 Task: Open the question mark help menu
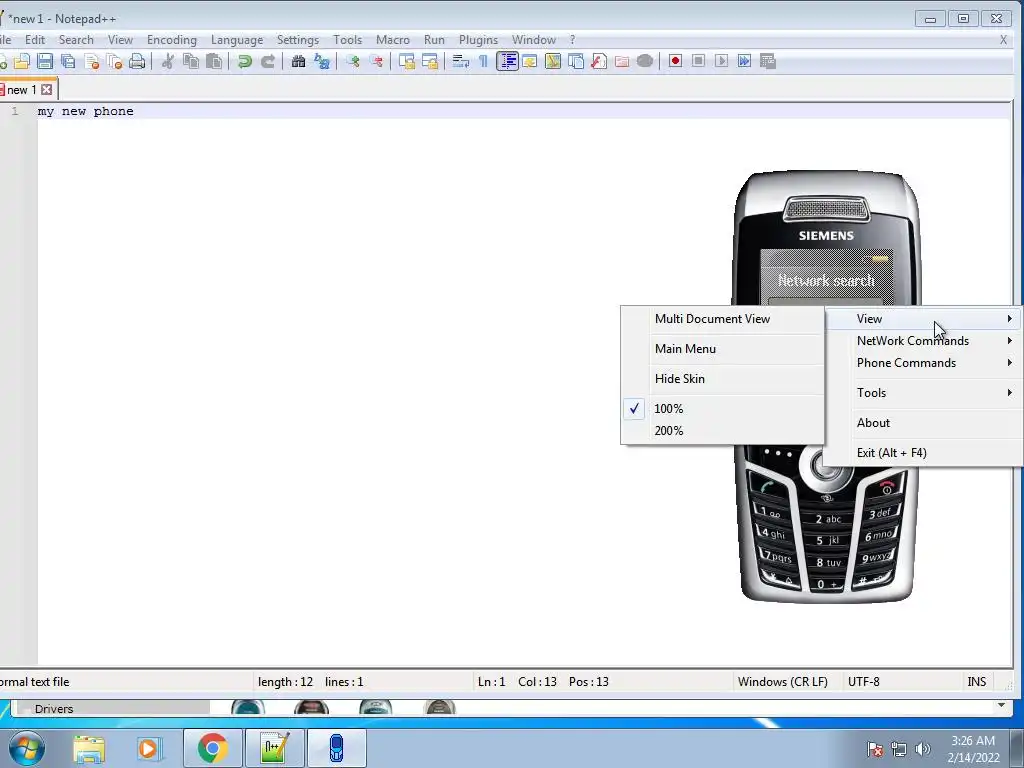coord(572,40)
